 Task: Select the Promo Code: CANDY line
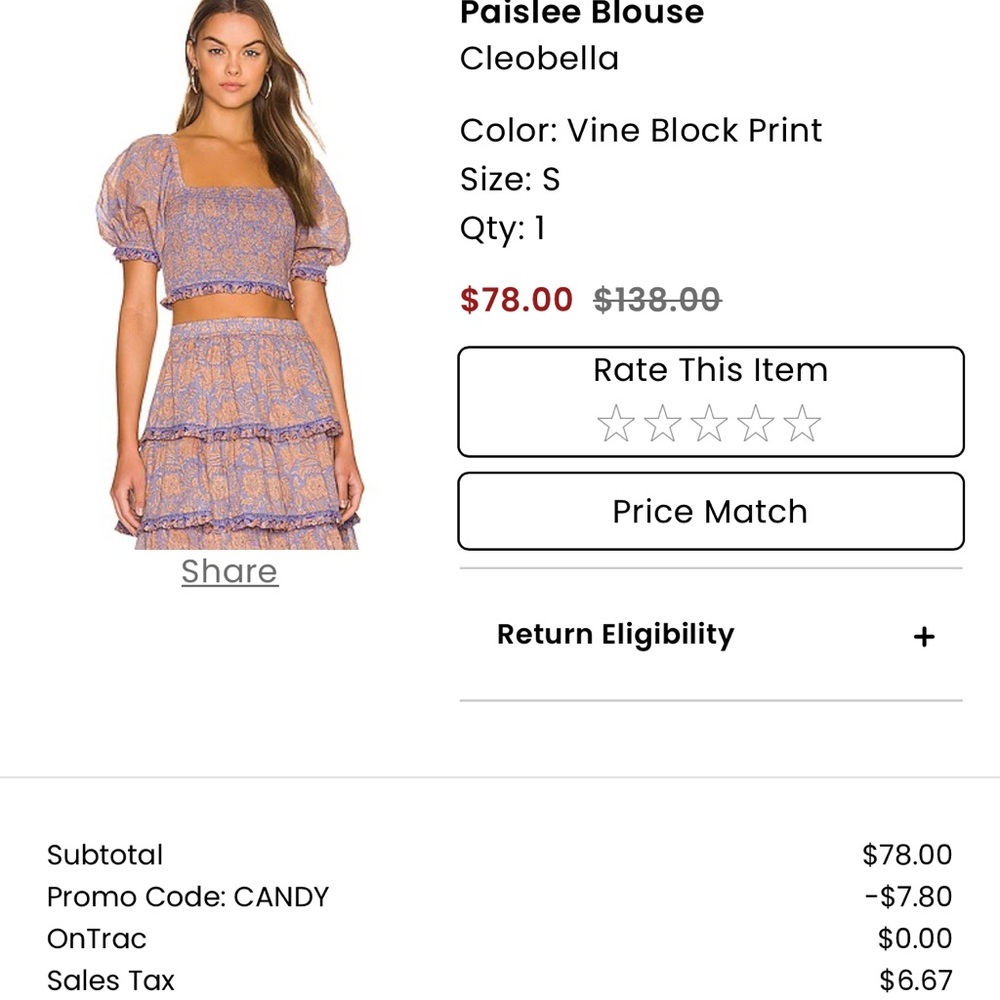pyautogui.click(x=188, y=897)
